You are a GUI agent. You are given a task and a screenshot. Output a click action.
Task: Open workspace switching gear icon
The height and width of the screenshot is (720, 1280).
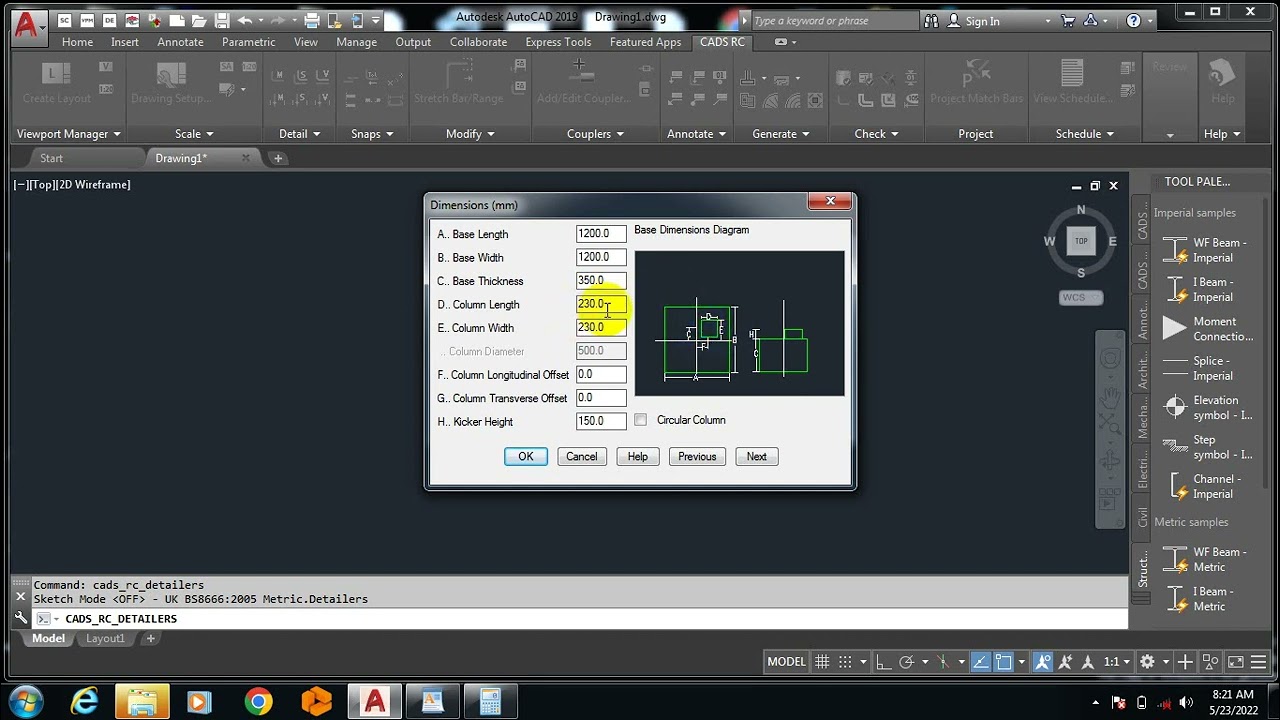pyautogui.click(x=1147, y=661)
